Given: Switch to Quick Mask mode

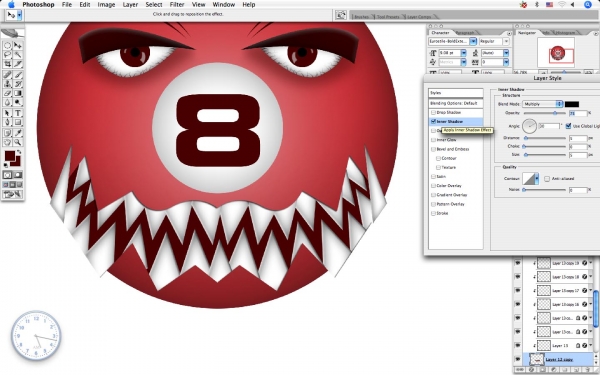Looking at the screenshot, I should (18, 175).
